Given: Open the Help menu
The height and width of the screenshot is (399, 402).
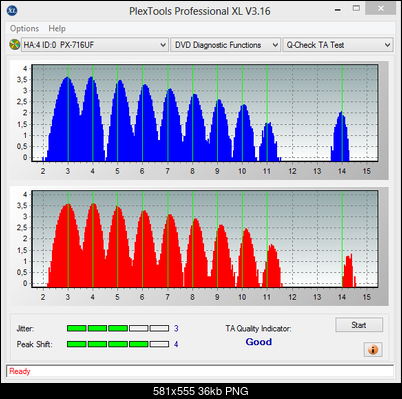Looking at the screenshot, I should tap(57, 29).
